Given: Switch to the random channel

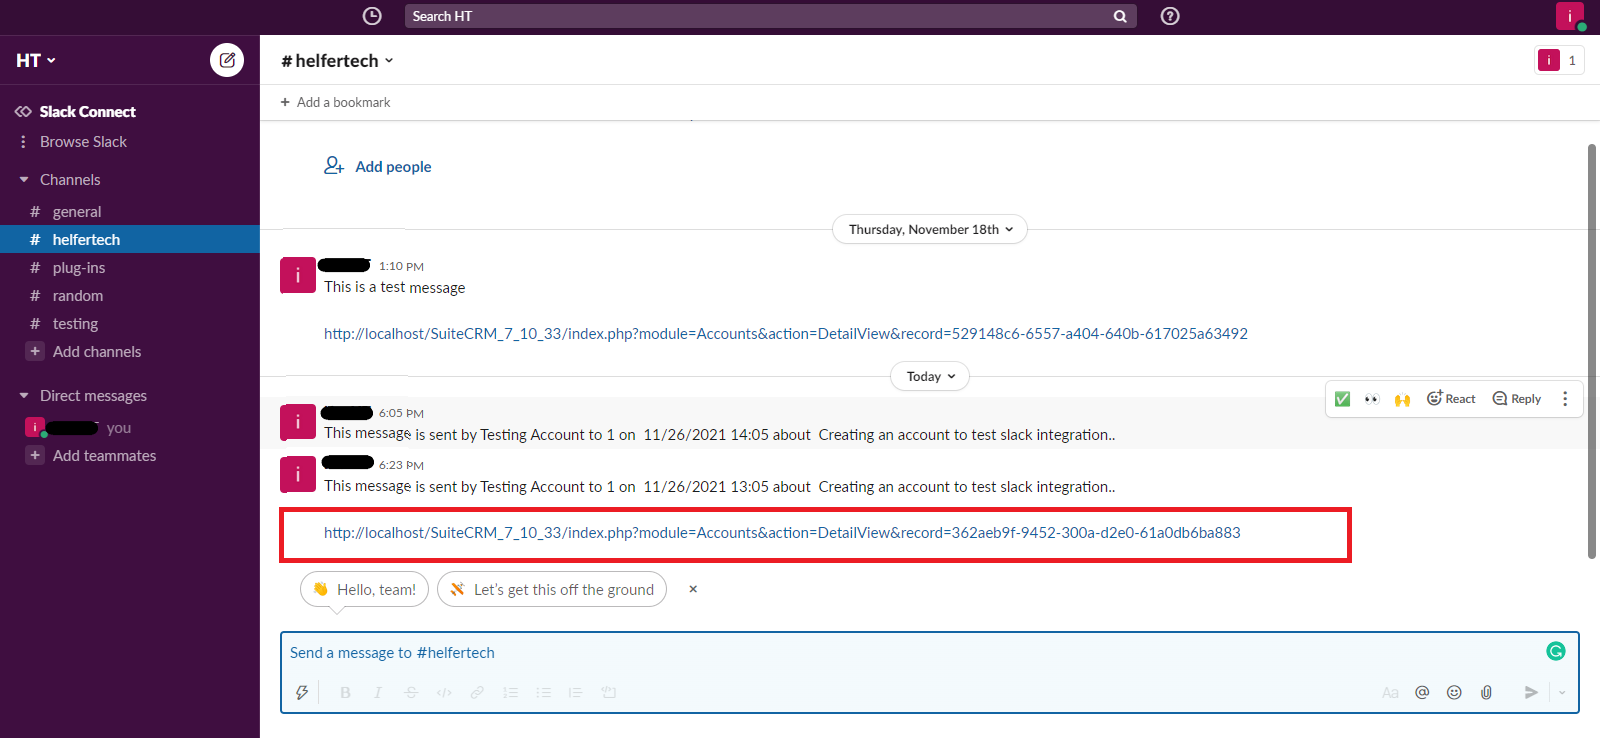Looking at the screenshot, I should pos(130,296).
